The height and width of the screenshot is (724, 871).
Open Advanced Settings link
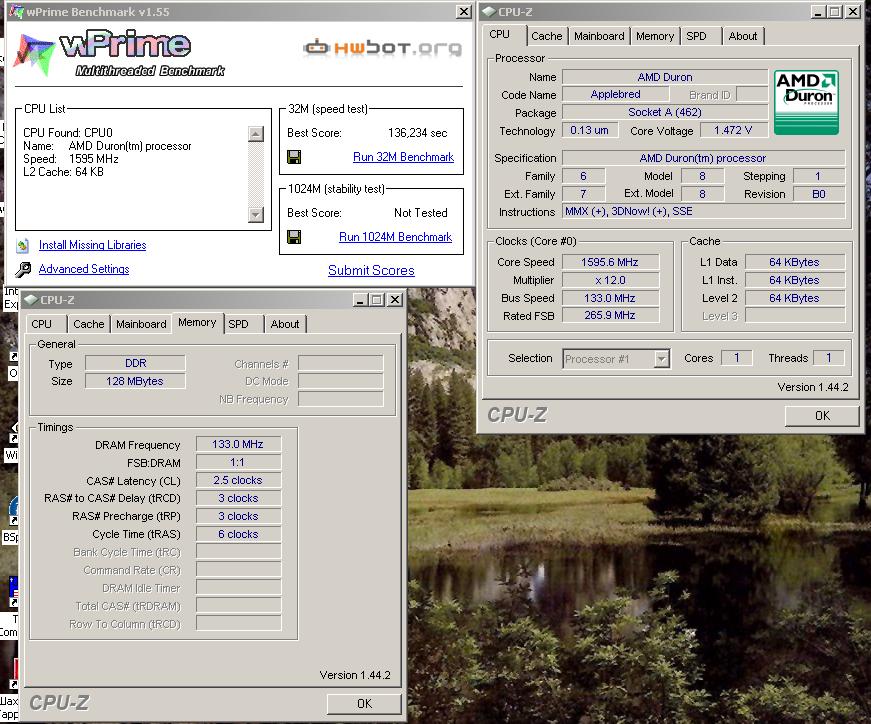click(84, 269)
